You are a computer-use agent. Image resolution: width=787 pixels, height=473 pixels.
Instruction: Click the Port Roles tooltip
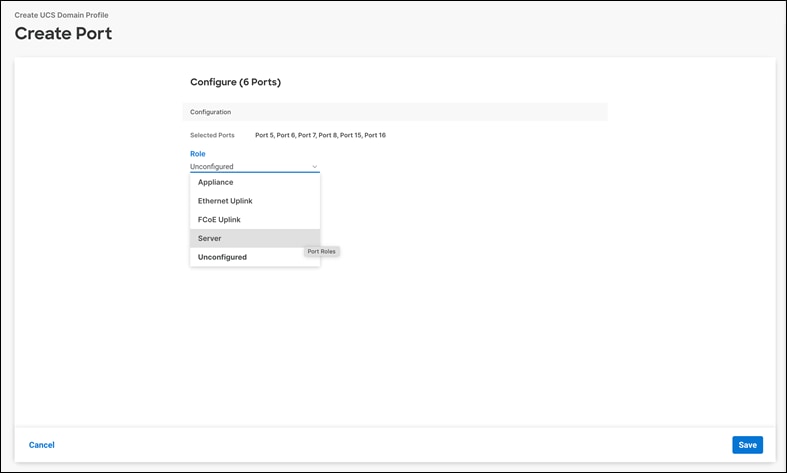click(x=322, y=251)
